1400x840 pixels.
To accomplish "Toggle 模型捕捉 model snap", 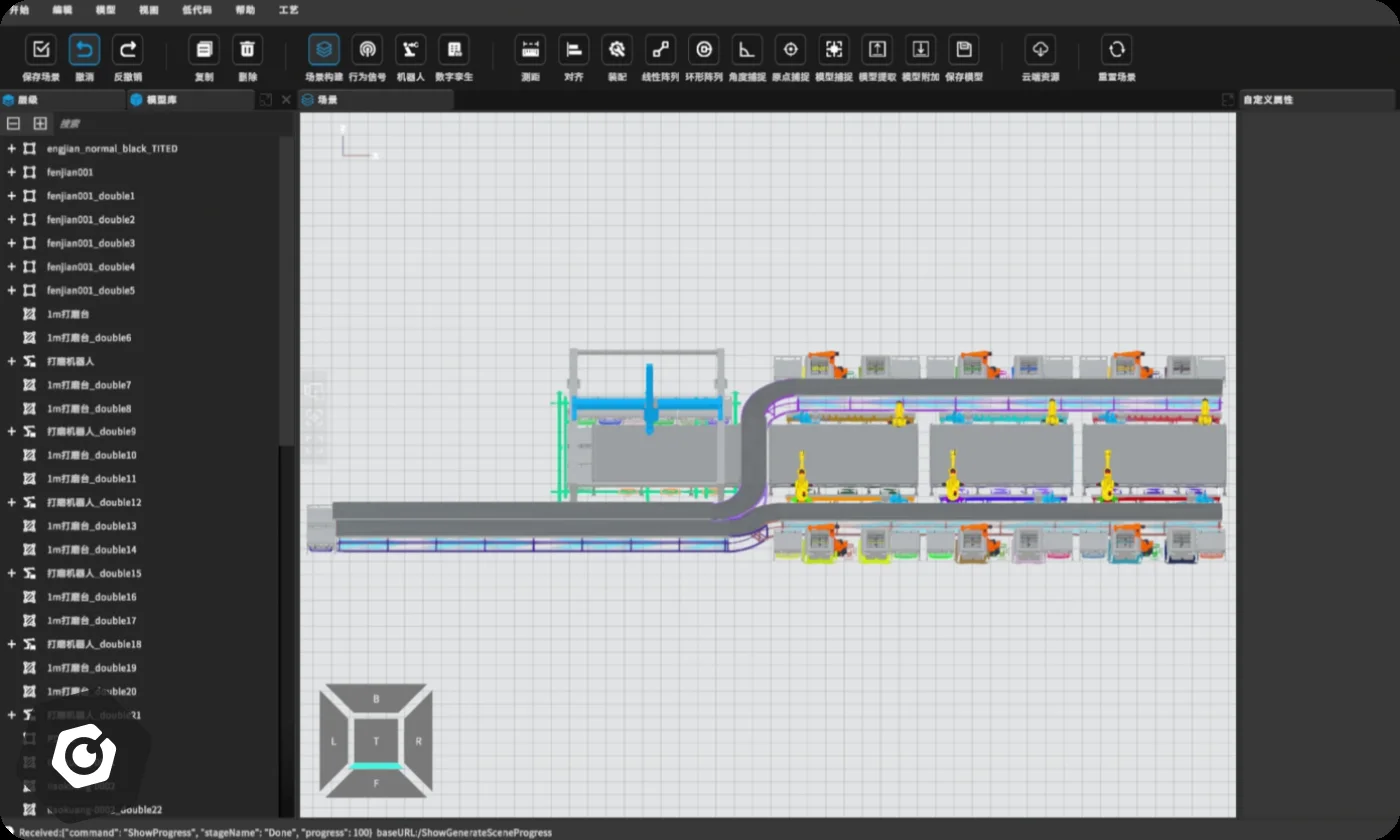I will click(x=834, y=50).
